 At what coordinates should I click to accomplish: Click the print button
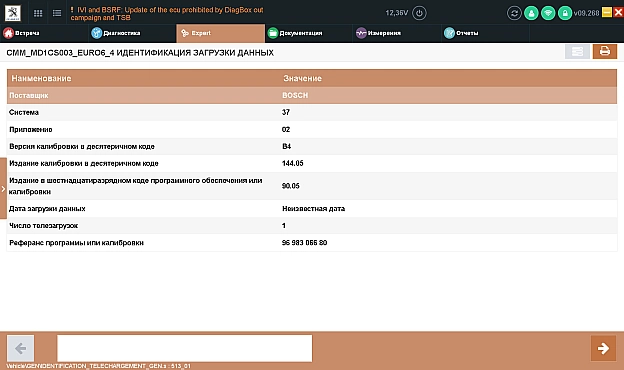click(605, 51)
